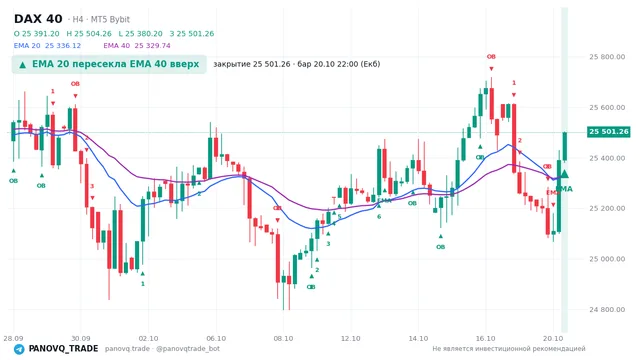Click the green '6' marker under the 13.10 candle

379,217
